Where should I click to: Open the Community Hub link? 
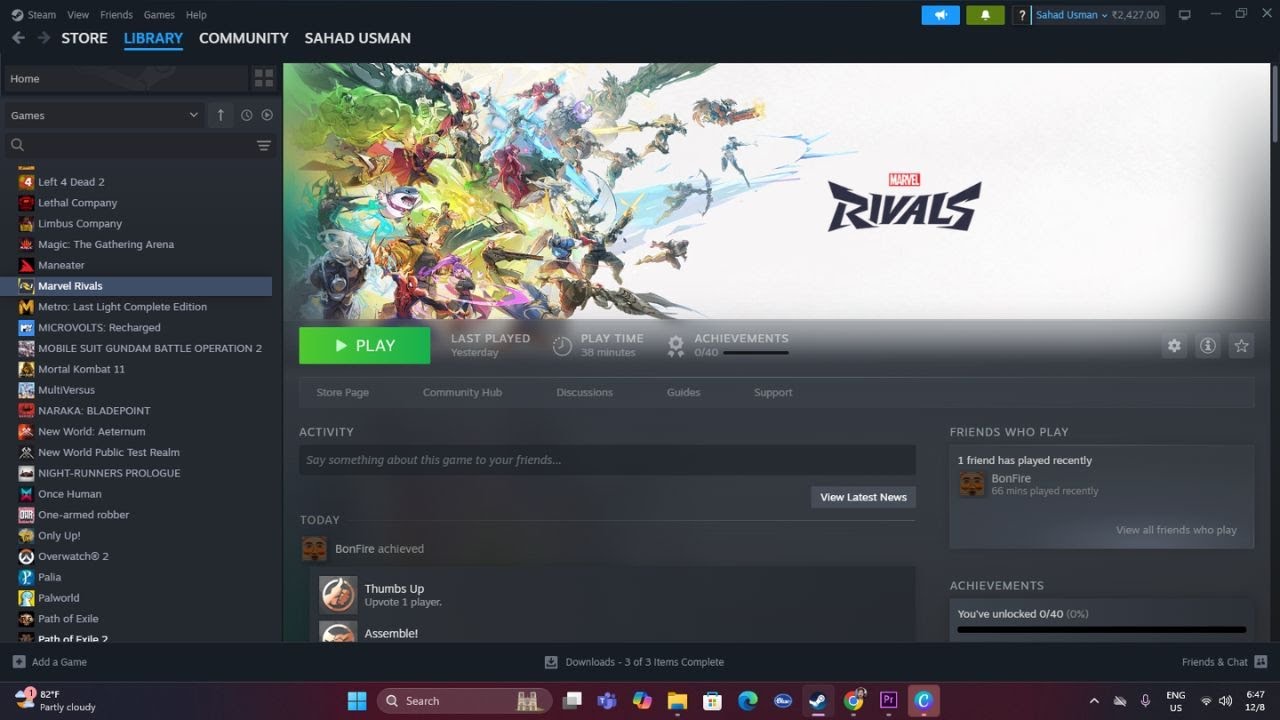462,392
